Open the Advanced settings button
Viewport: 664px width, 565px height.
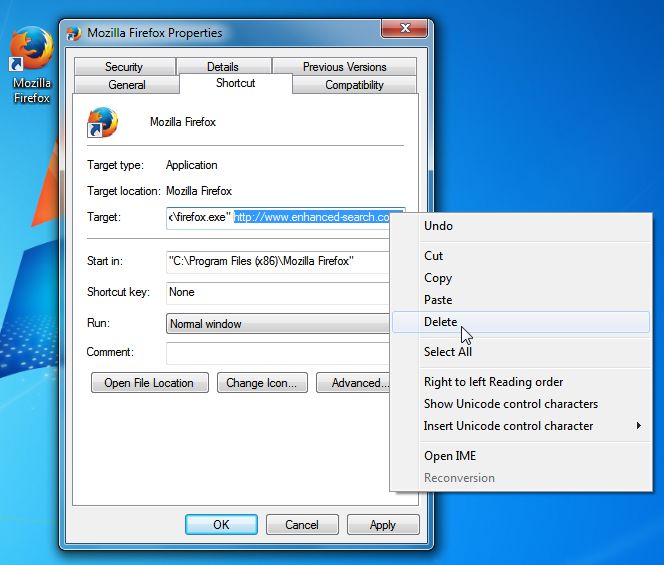[353, 383]
